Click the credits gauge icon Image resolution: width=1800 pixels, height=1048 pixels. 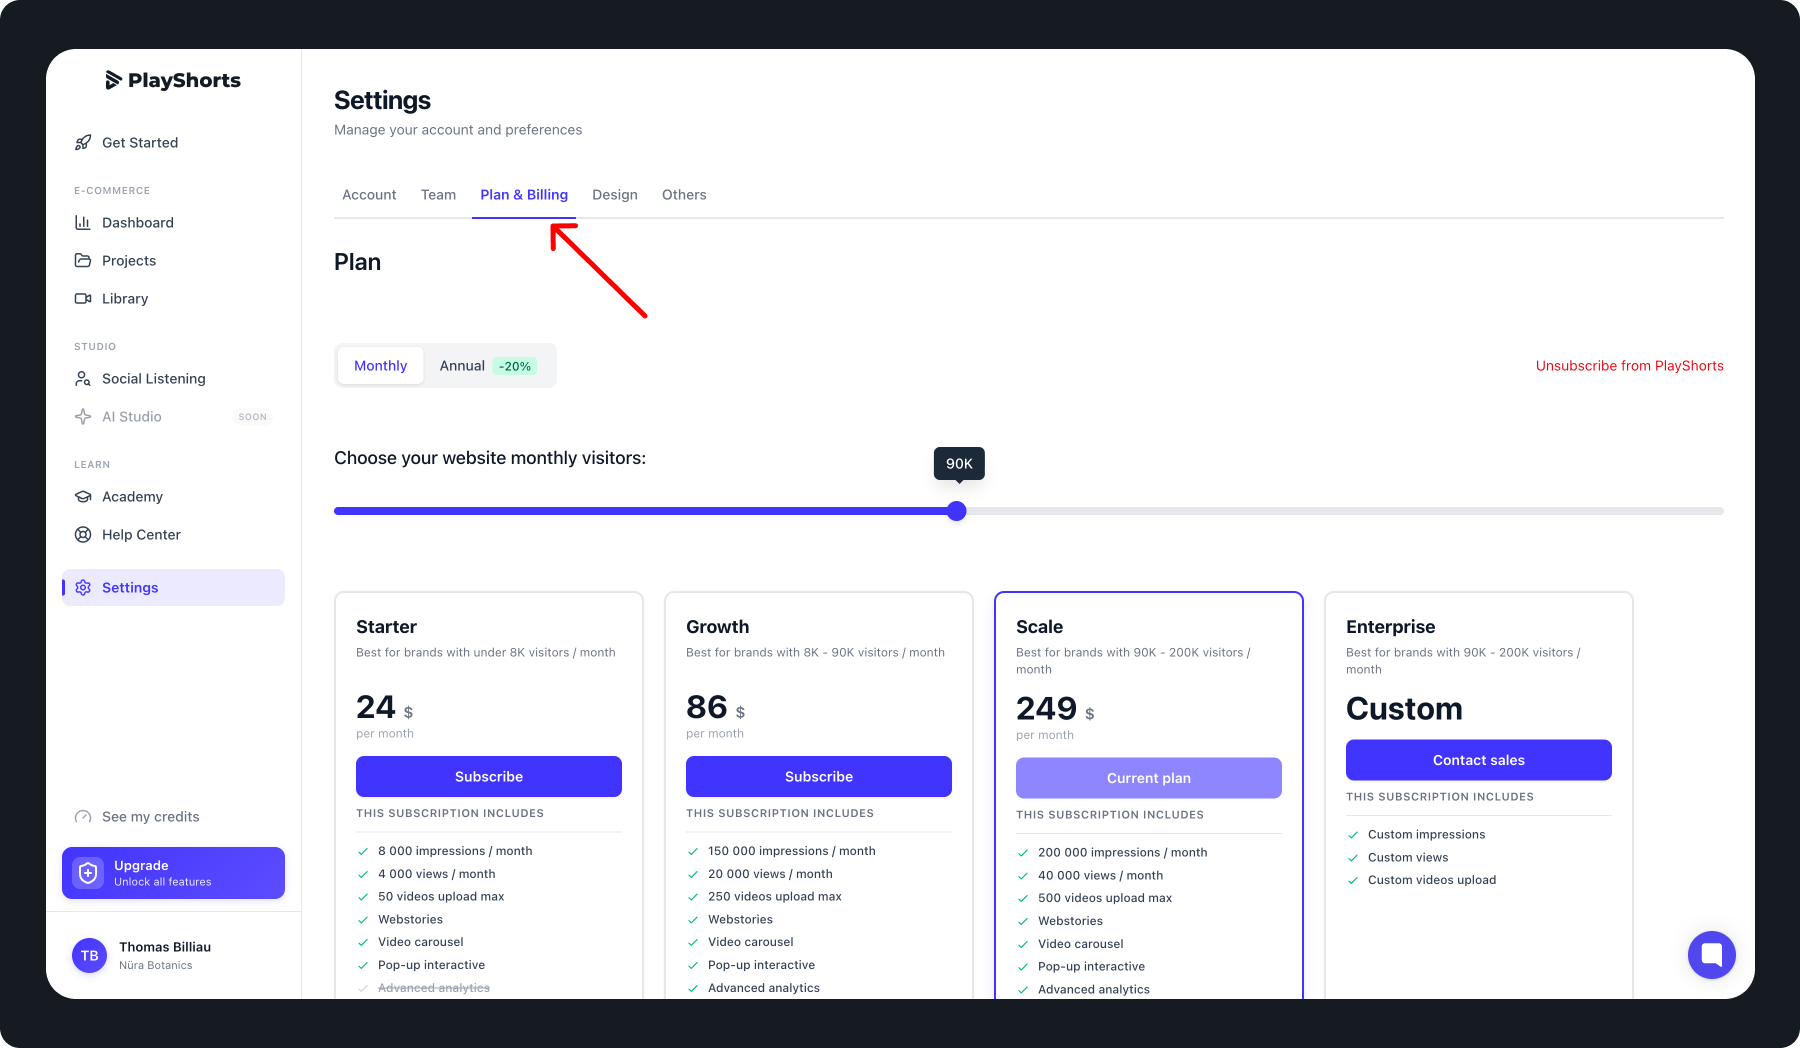[83, 817]
